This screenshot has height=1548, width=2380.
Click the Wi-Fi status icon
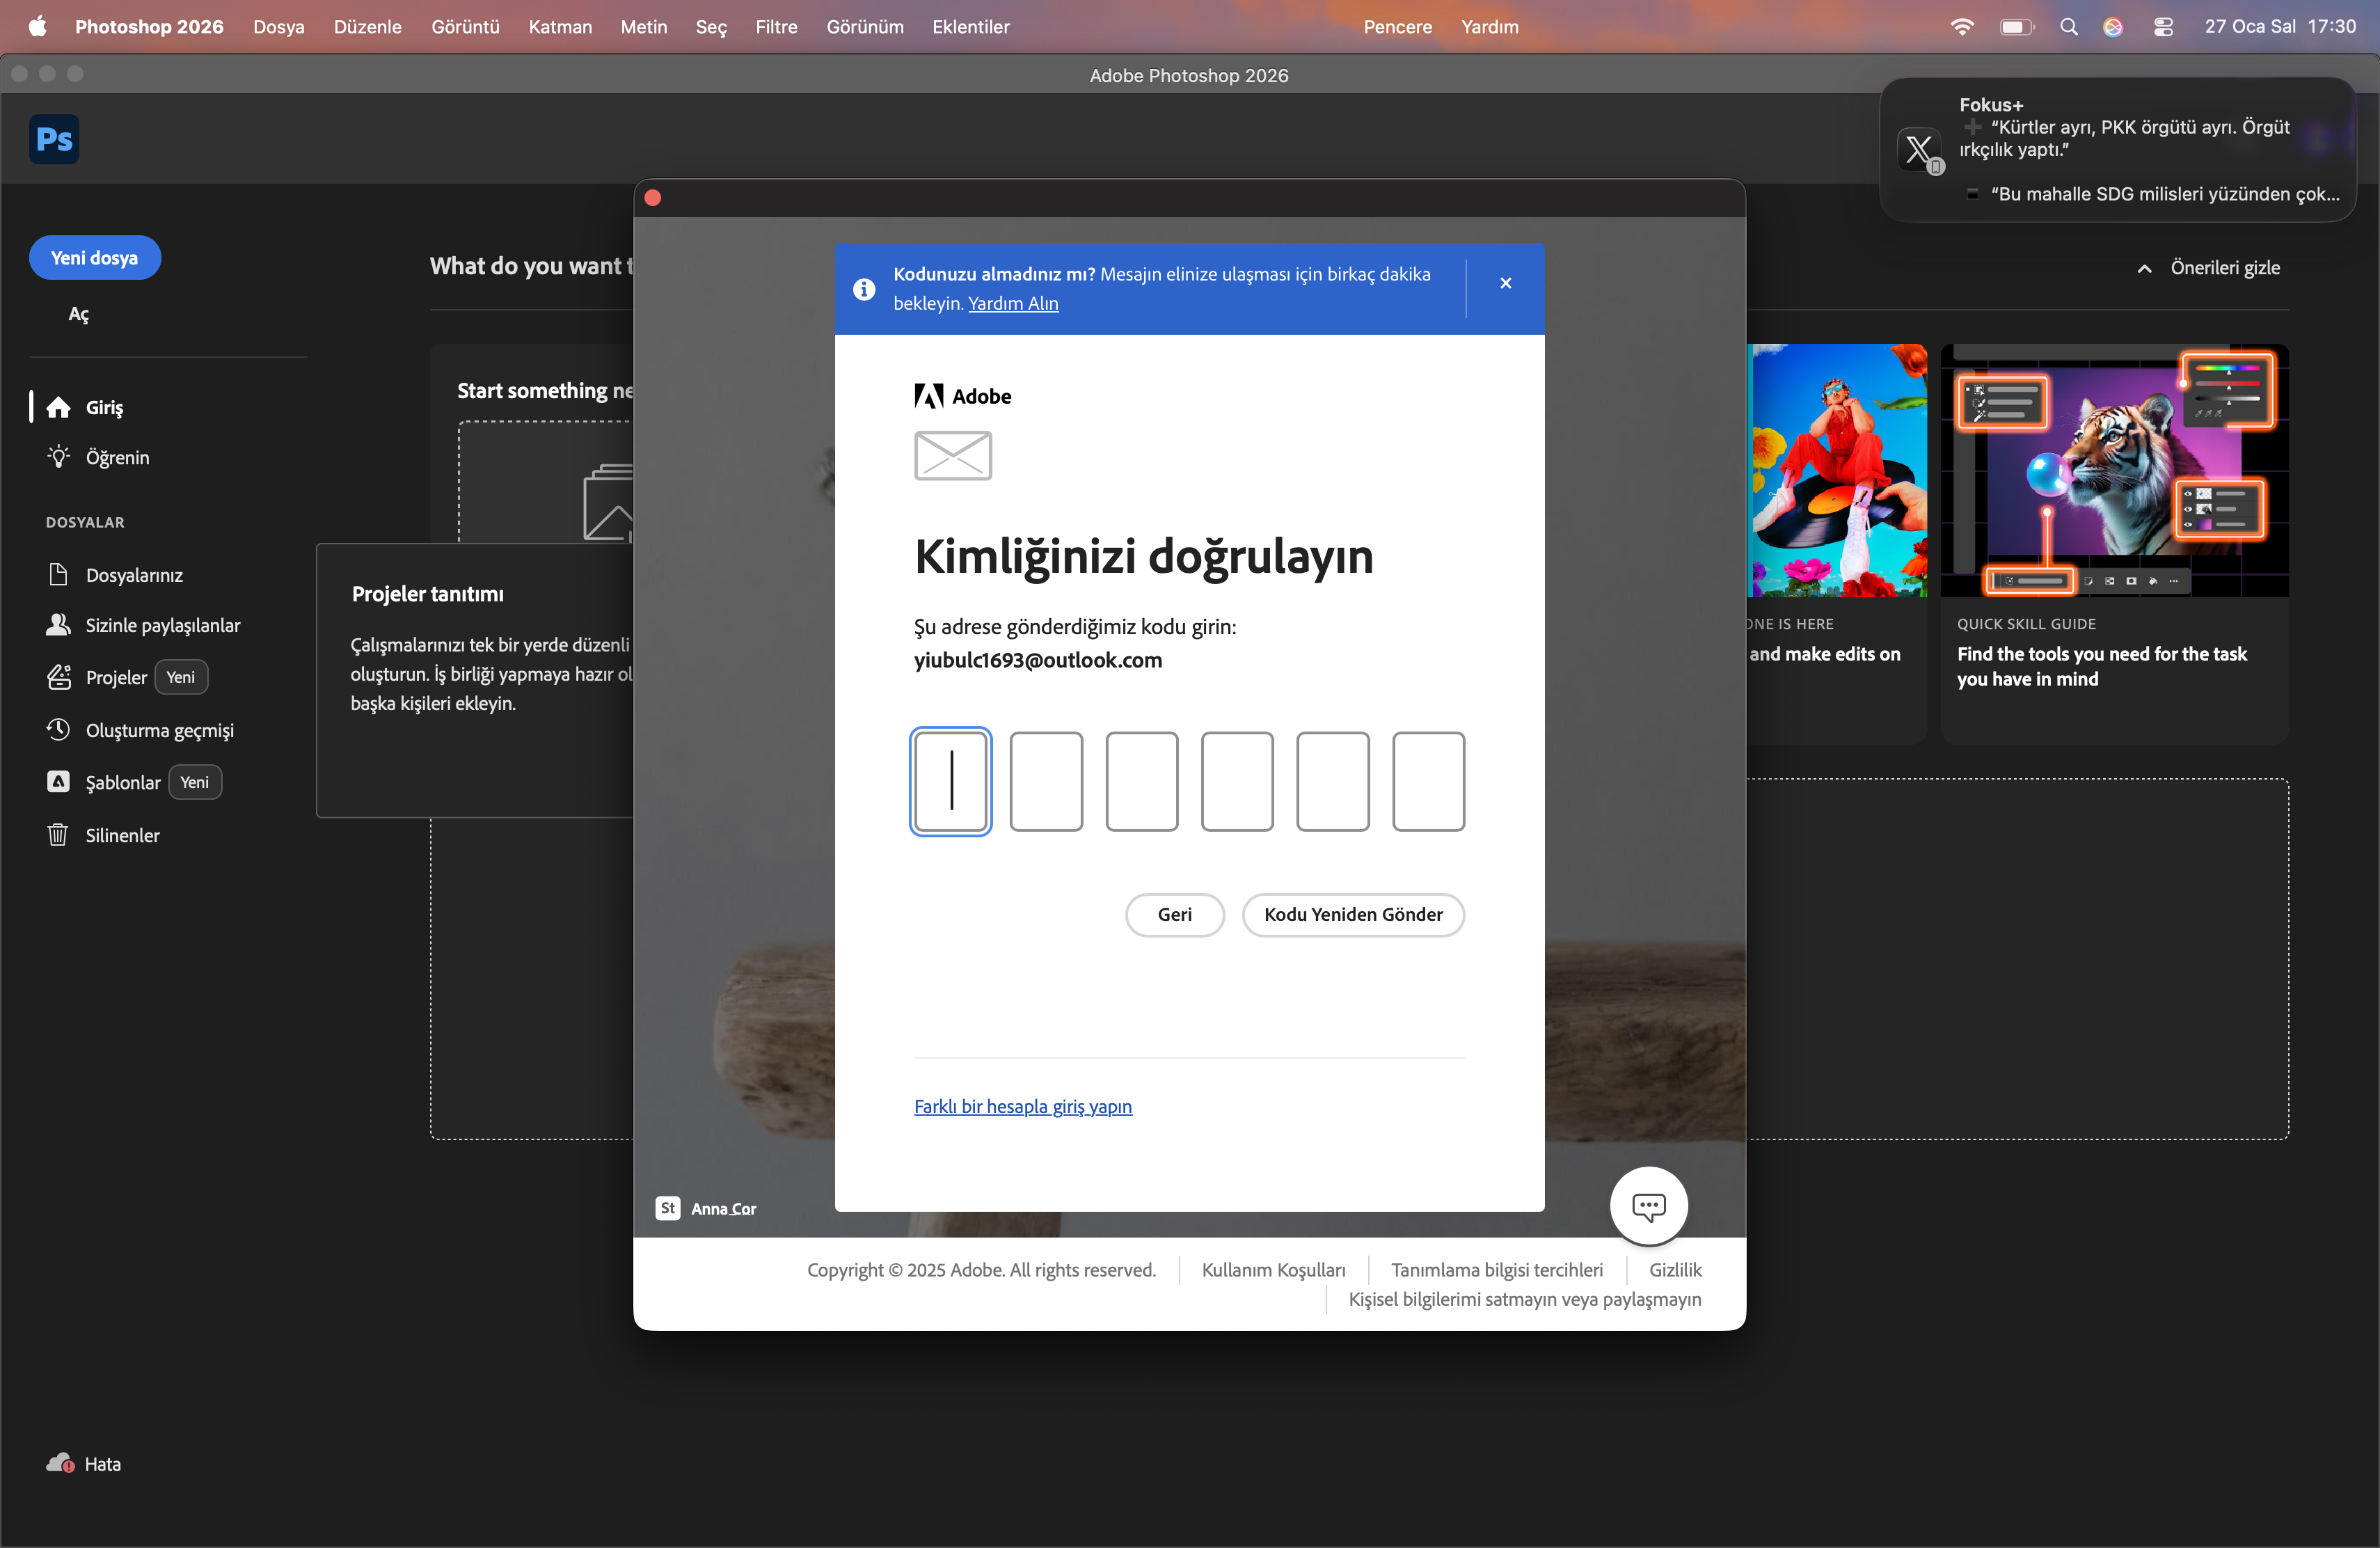pos(1962,26)
